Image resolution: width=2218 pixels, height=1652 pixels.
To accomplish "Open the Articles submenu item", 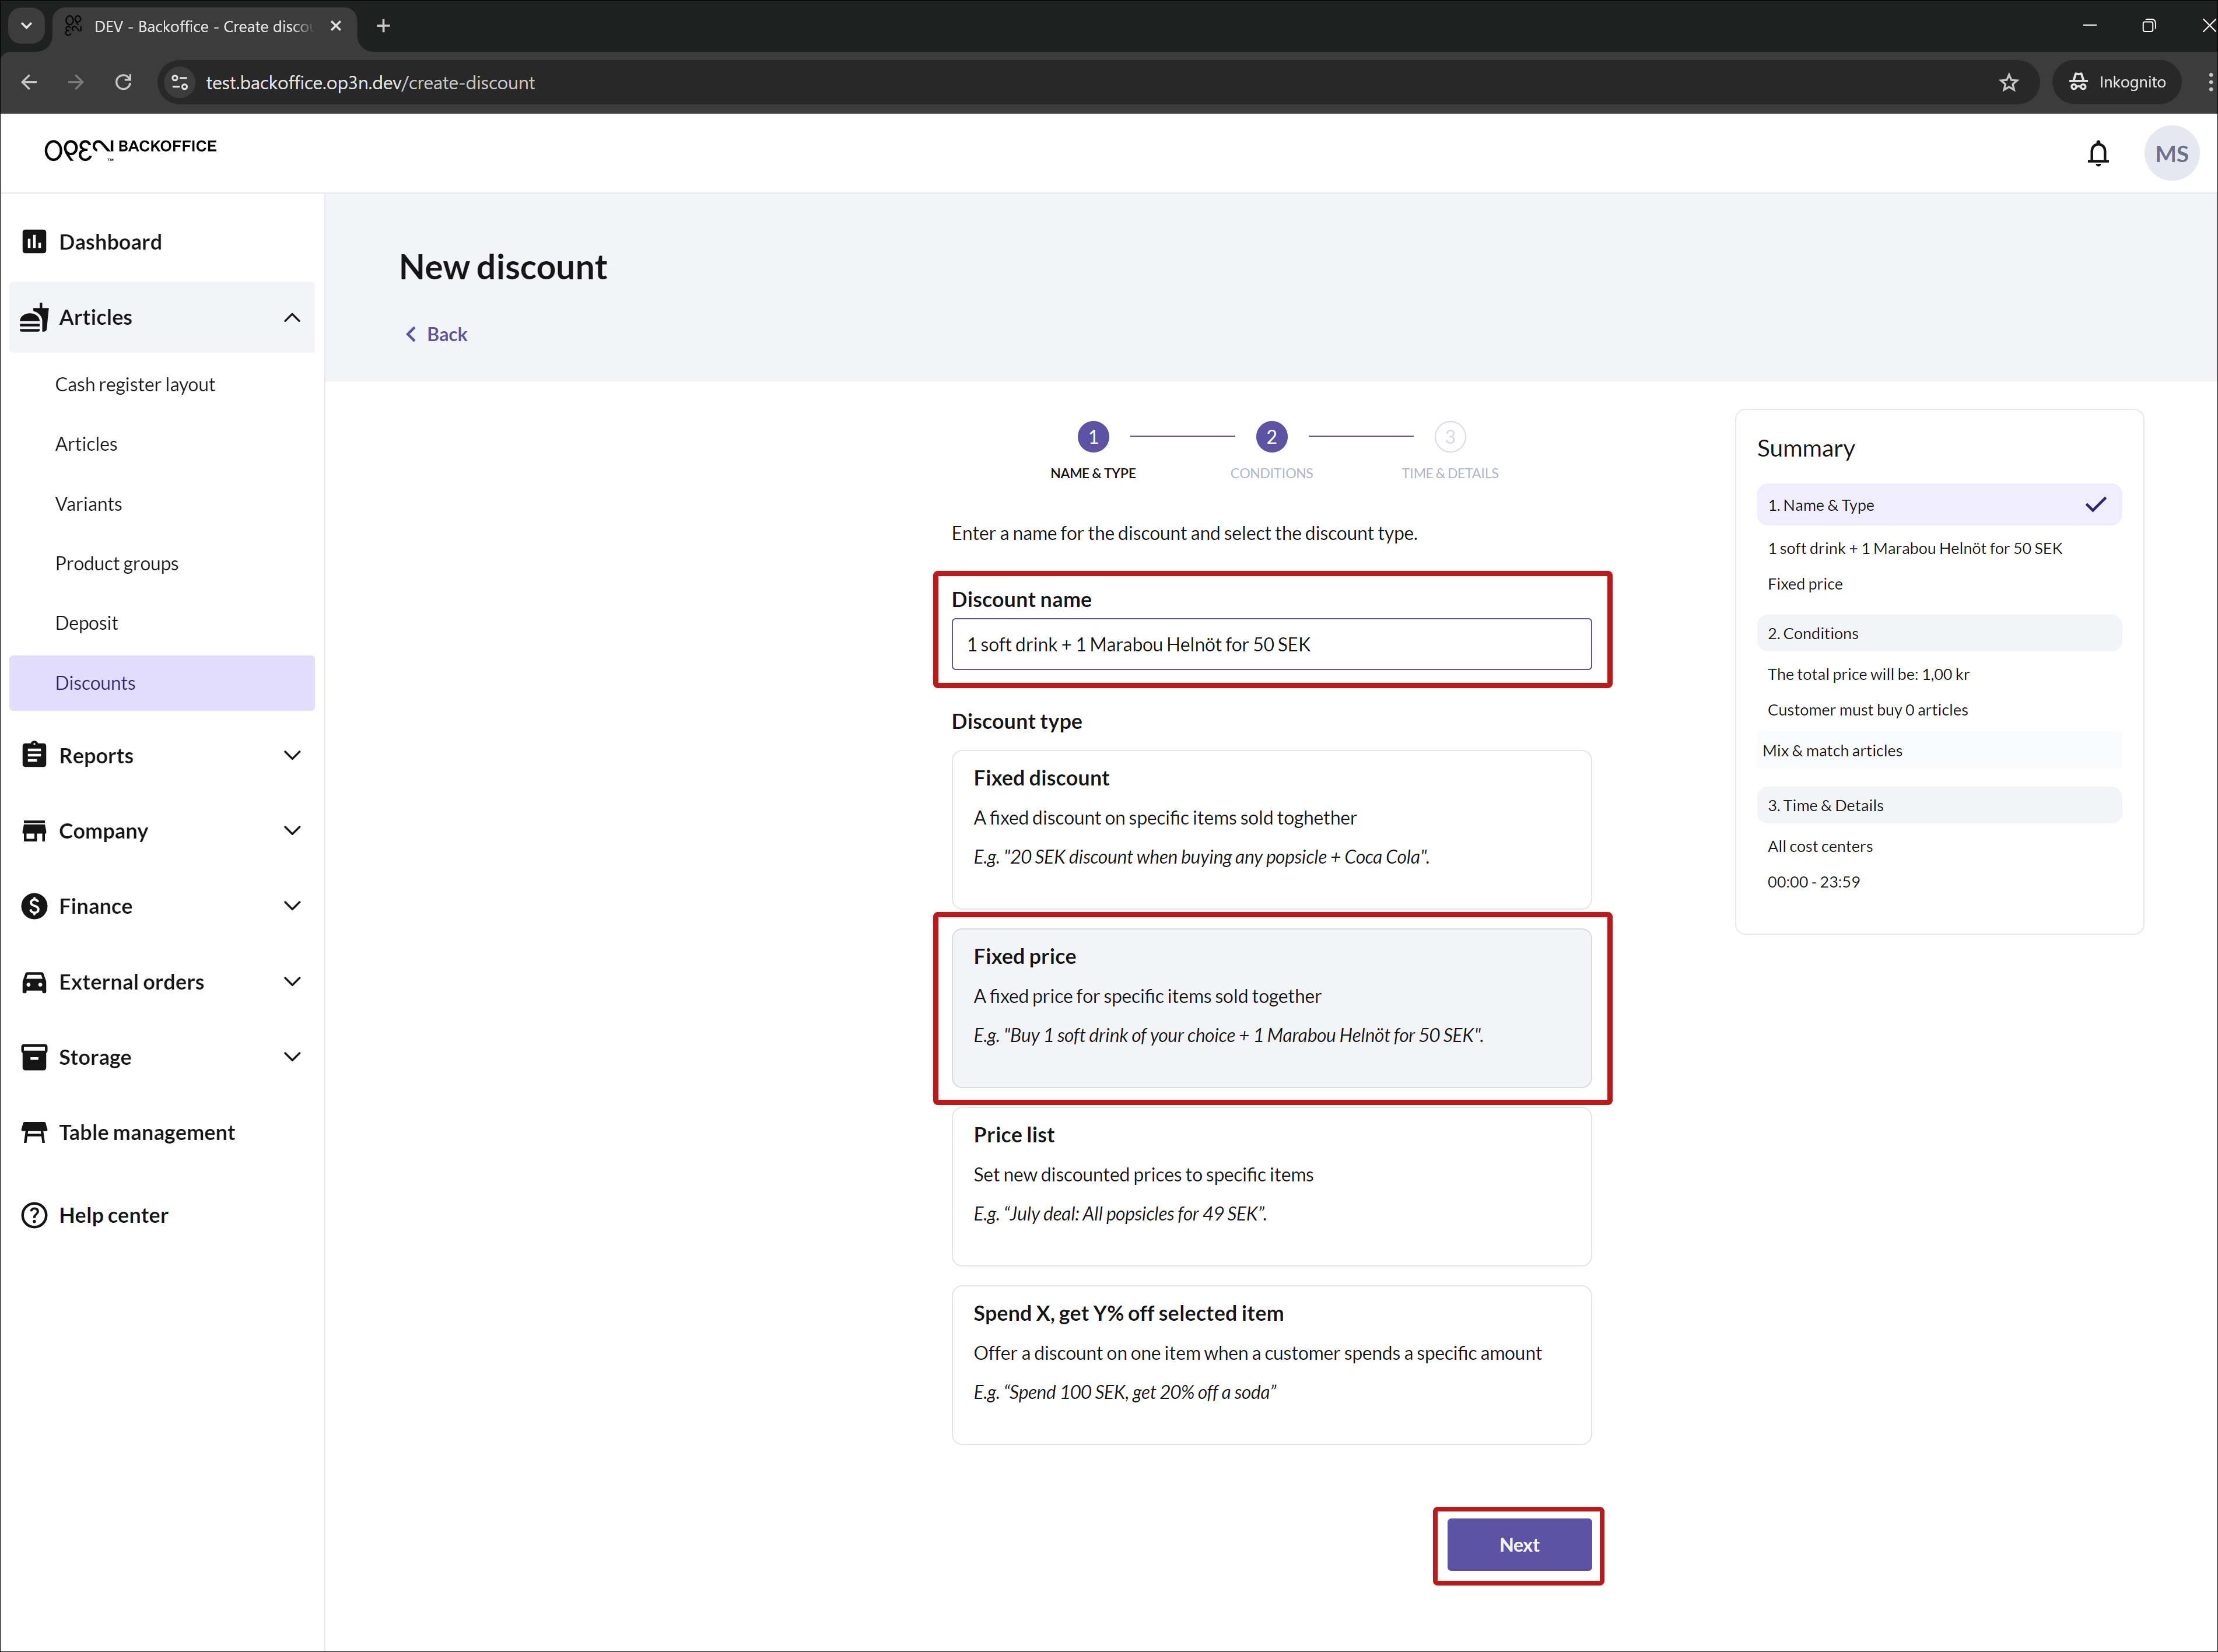I will [x=86, y=444].
